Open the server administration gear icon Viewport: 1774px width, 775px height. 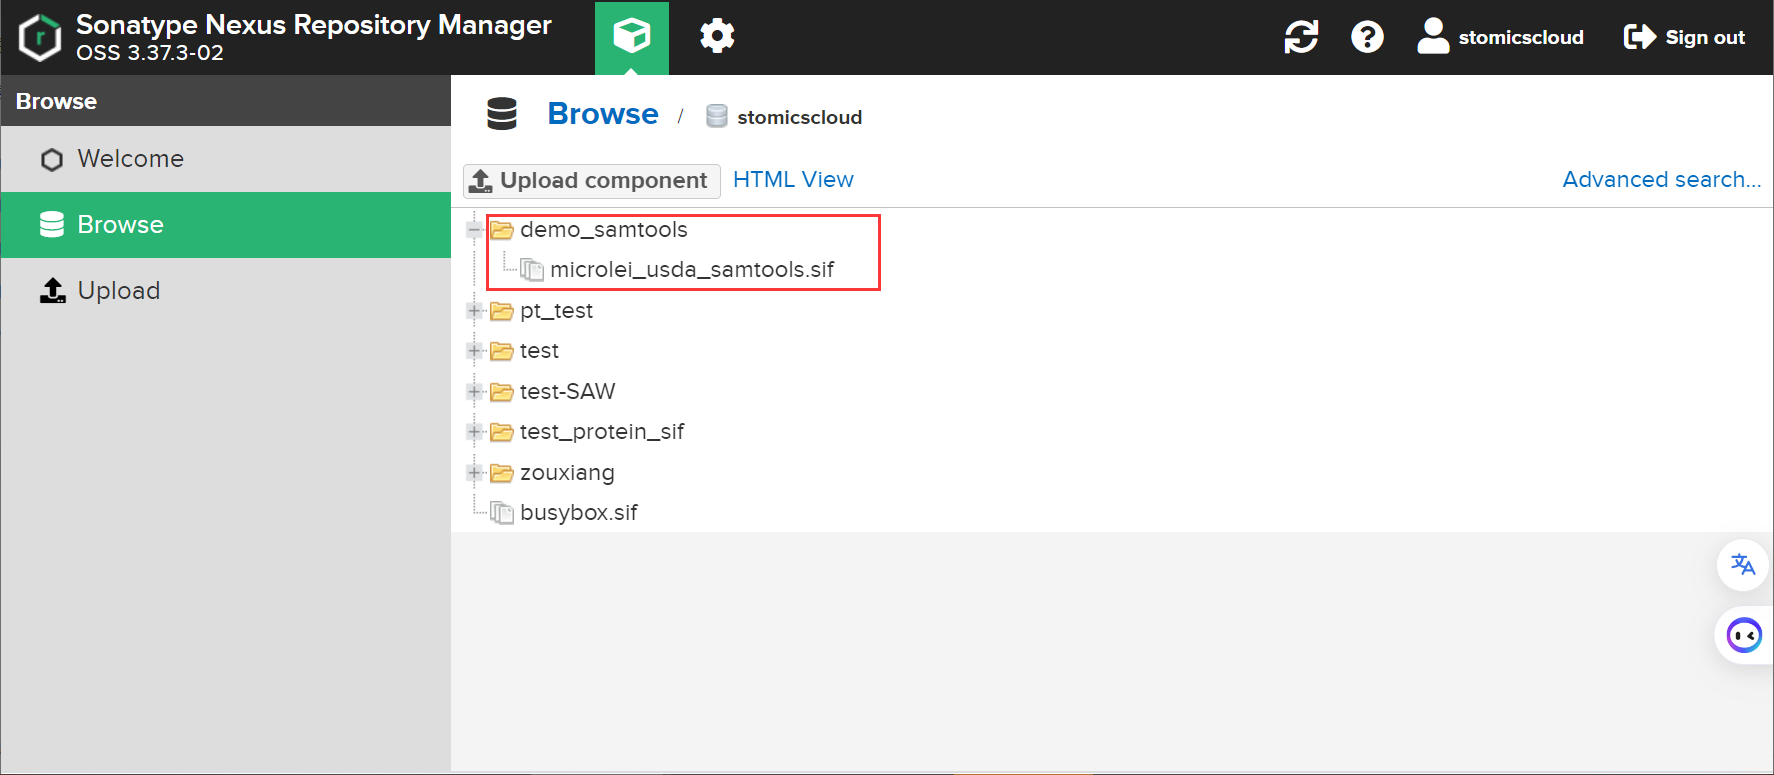pyautogui.click(x=717, y=37)
